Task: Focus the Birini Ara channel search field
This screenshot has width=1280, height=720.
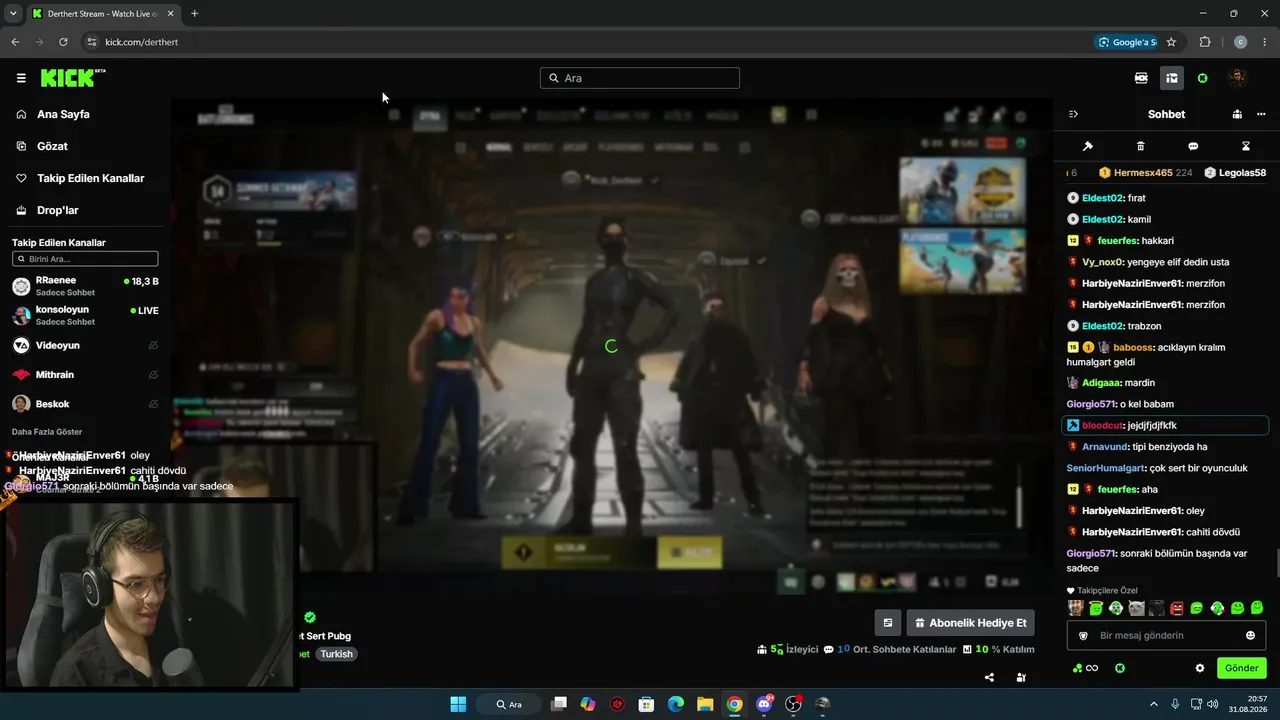Action: pyautogui.click(x=85, y=259)
